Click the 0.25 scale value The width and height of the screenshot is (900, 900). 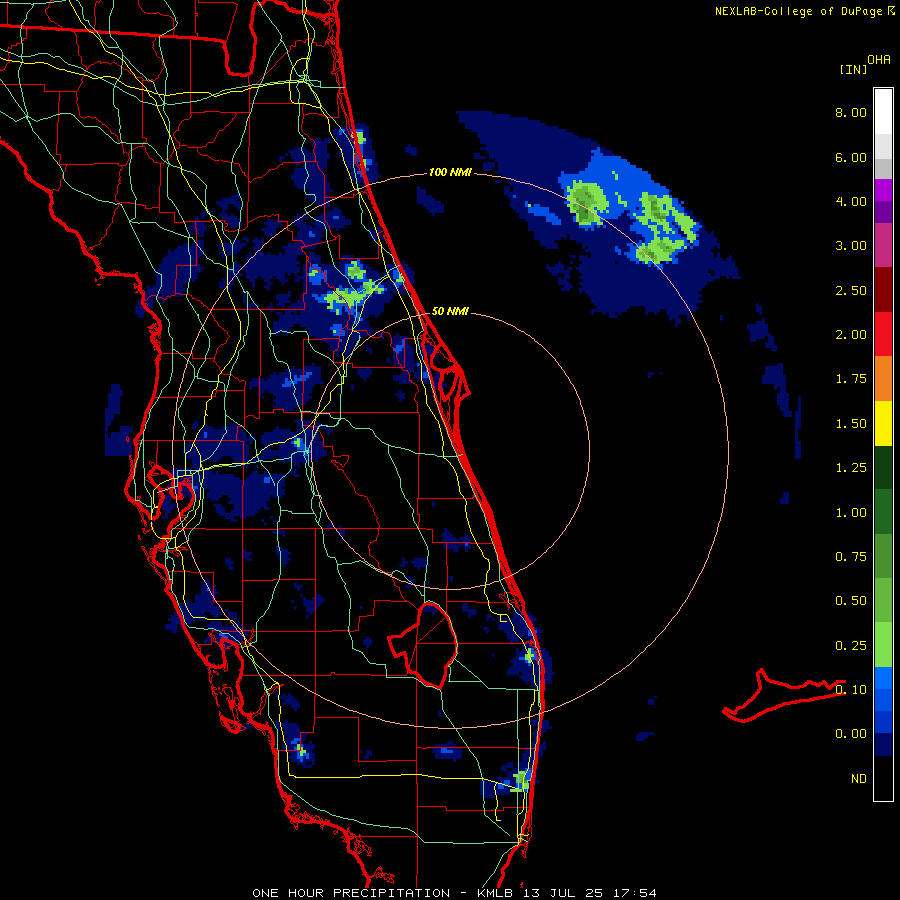pyautogui.click(x=851, y=646)
